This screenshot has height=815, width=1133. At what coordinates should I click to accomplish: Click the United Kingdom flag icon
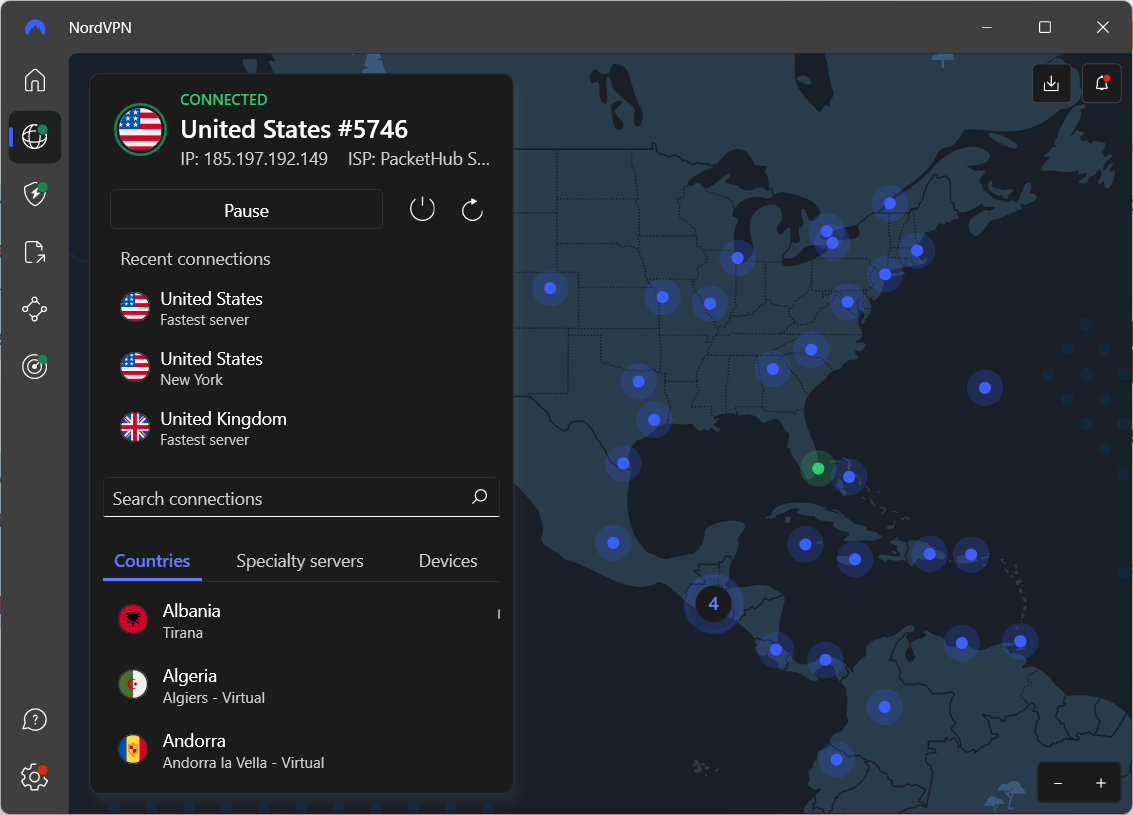pyautogui.click(x=135, y=427)
